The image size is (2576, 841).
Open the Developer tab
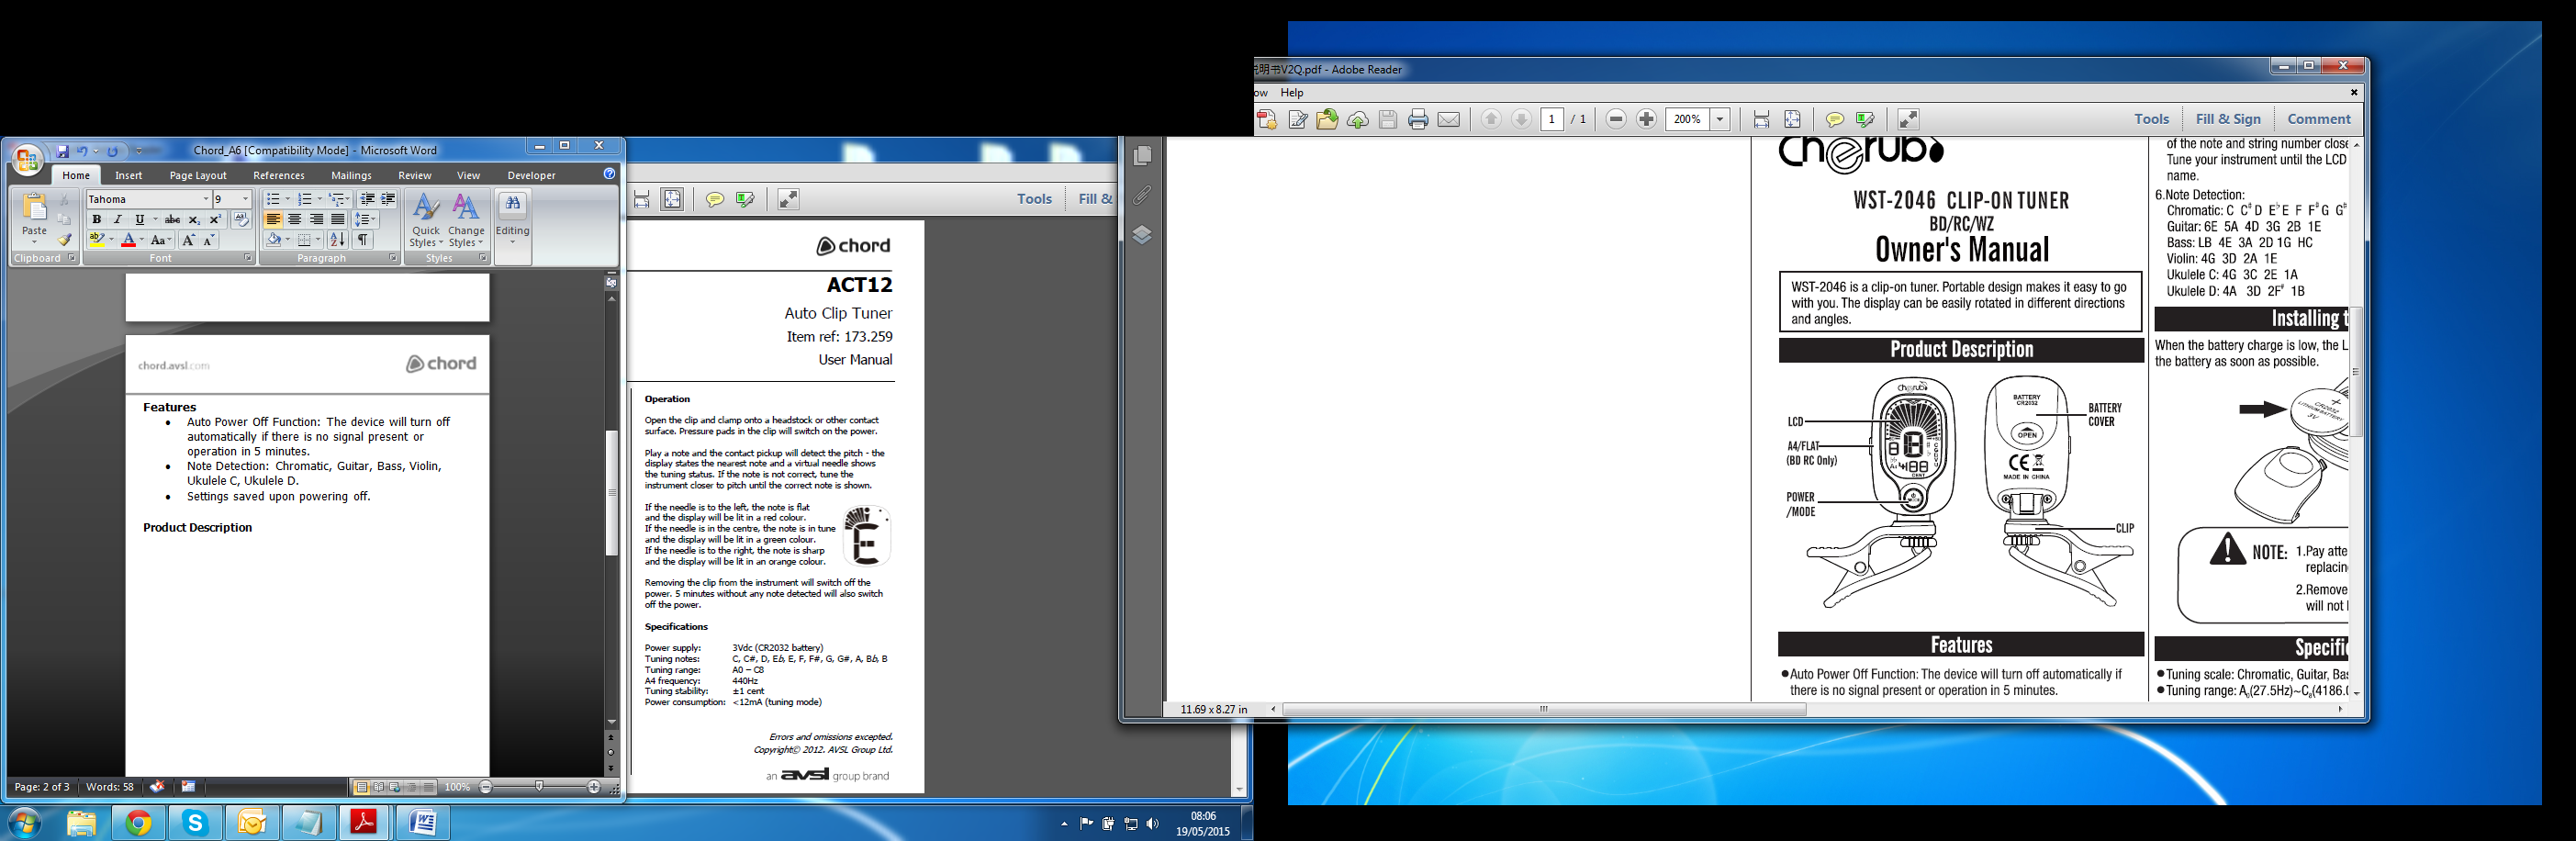(531, 175)
